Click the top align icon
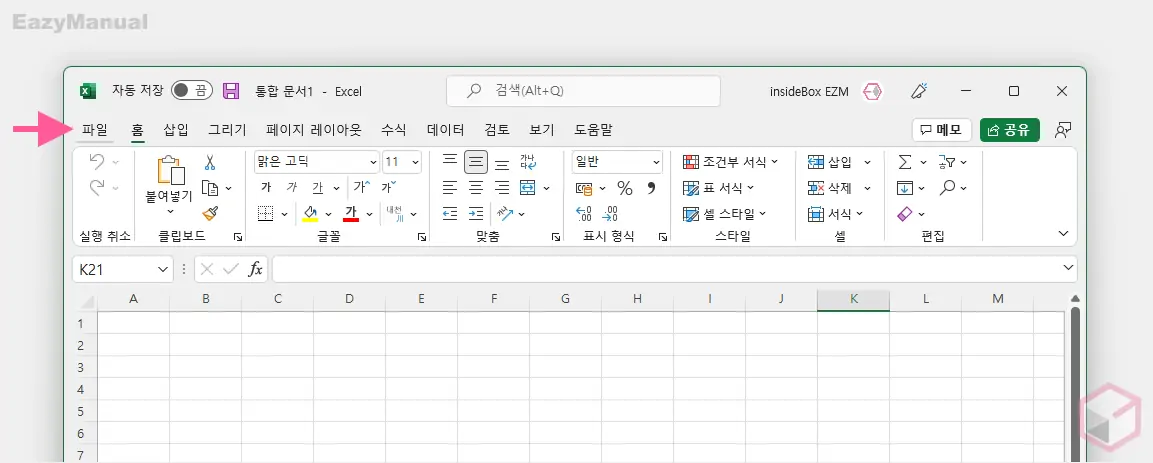 point(450,161)
